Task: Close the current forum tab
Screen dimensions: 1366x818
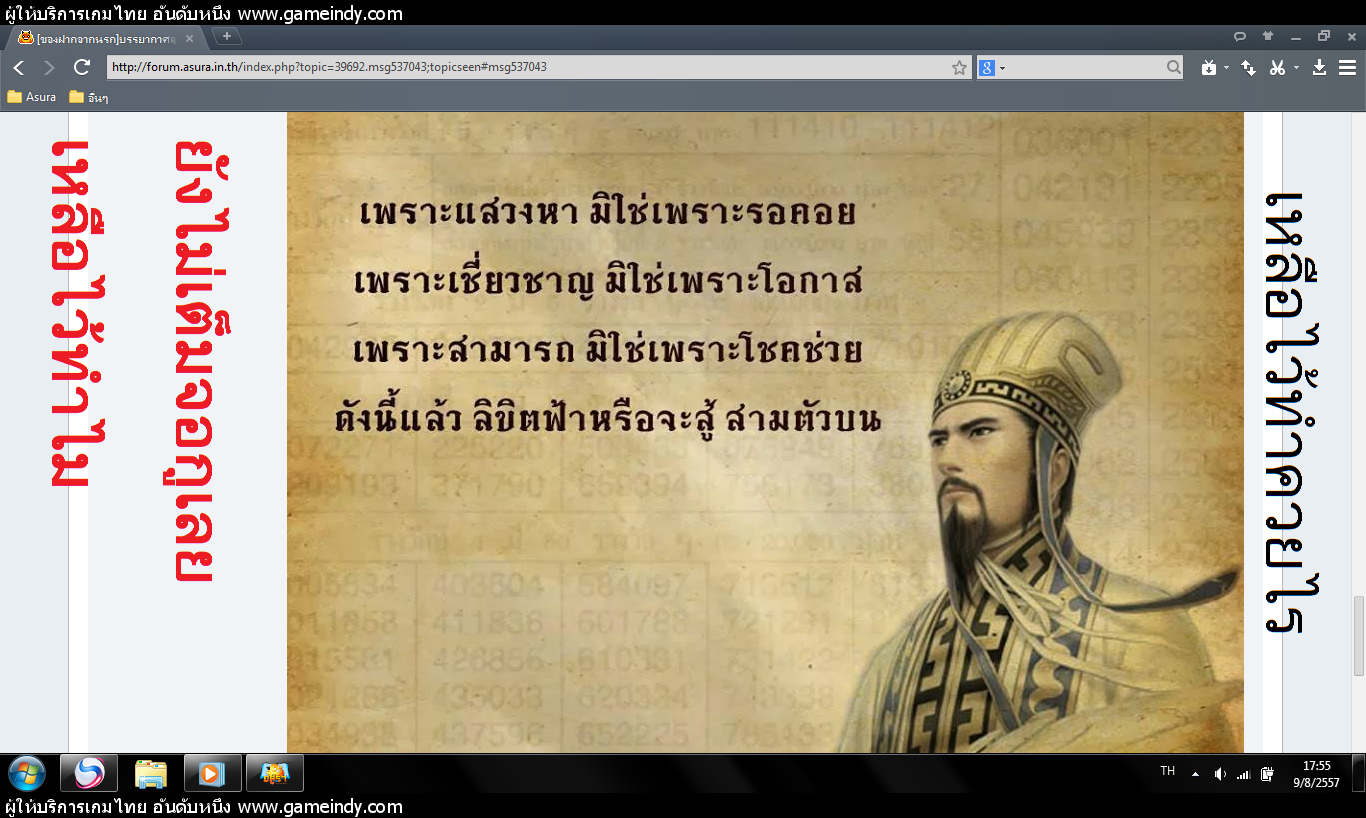Action: coord(190,39)
